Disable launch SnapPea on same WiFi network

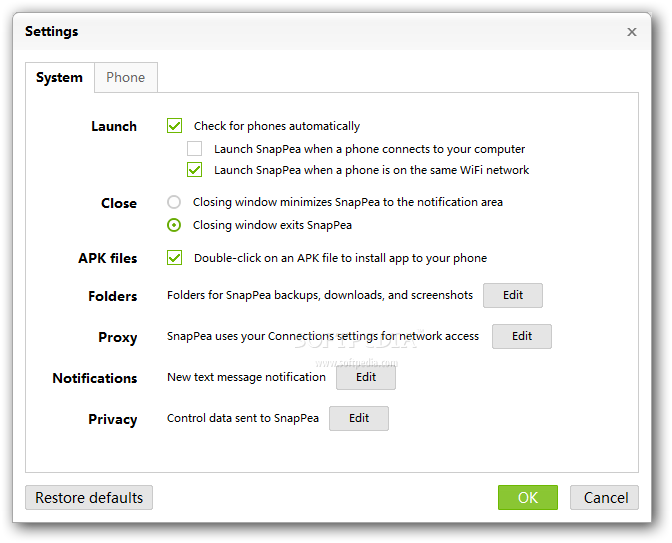coord(195,170)
